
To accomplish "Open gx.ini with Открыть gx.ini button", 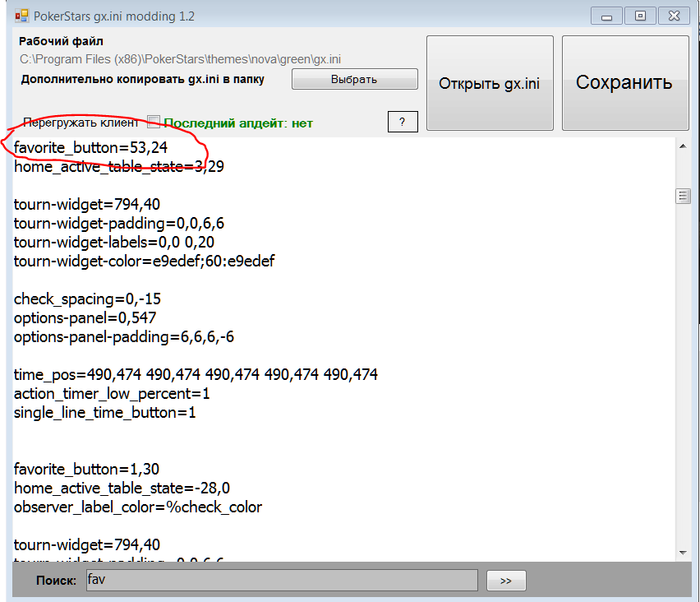I will (x=490, y=84).
